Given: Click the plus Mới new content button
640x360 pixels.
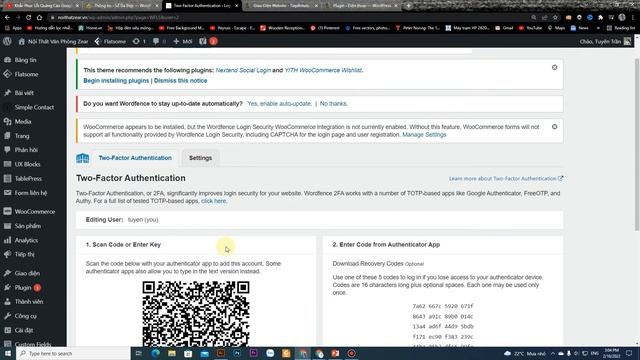Looking at the screenshot, I should coord(182,41).
